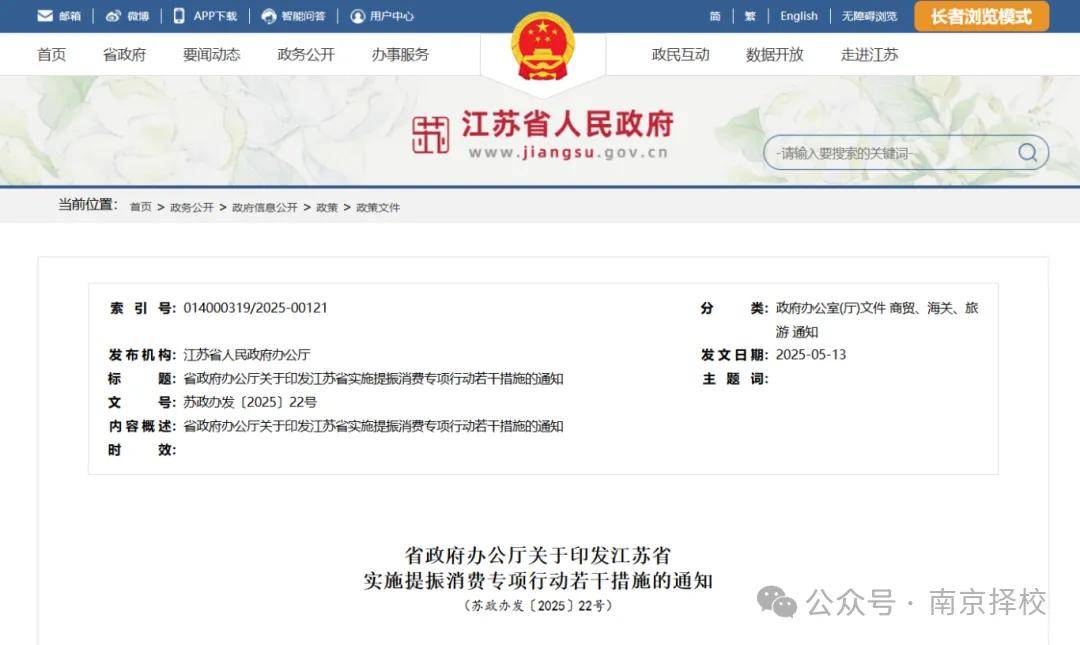Open the 省政府 navigation menu
The image size is (1080, 645).
125,54
